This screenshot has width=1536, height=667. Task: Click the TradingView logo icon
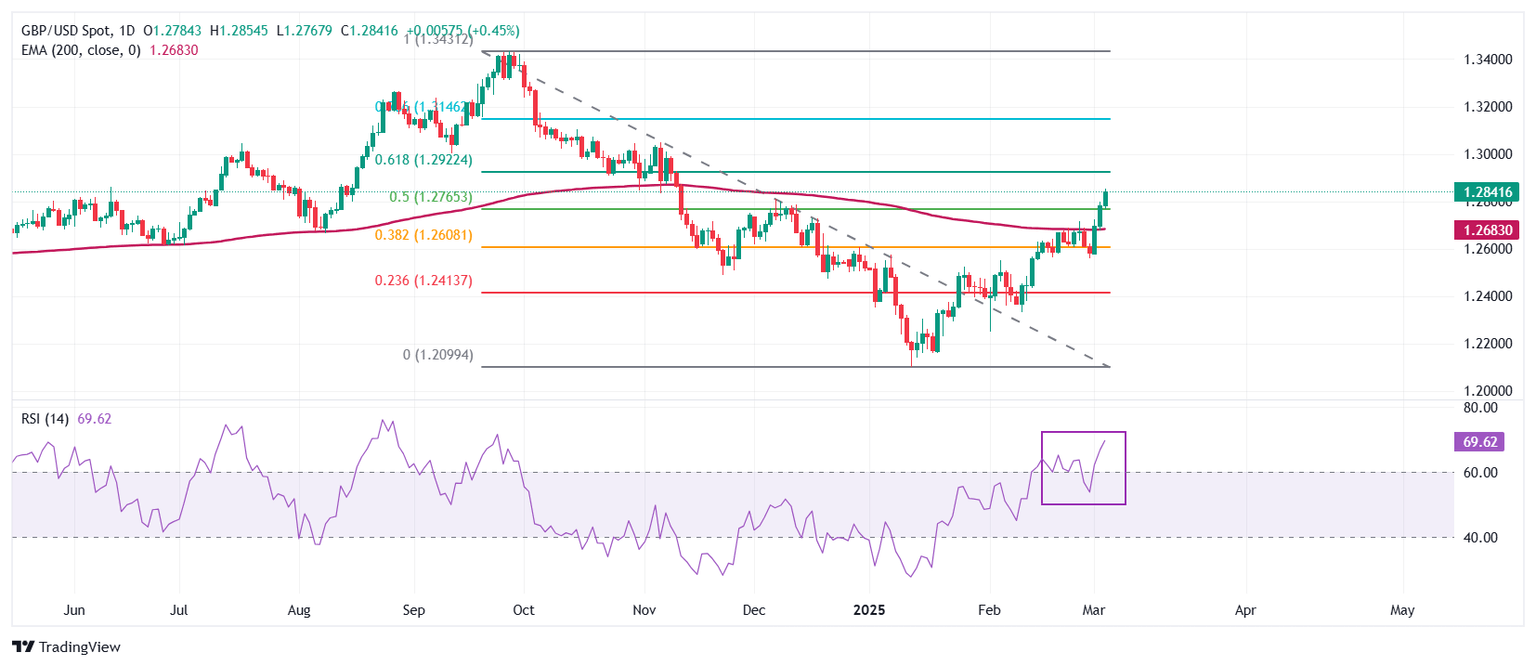[22, 647]
